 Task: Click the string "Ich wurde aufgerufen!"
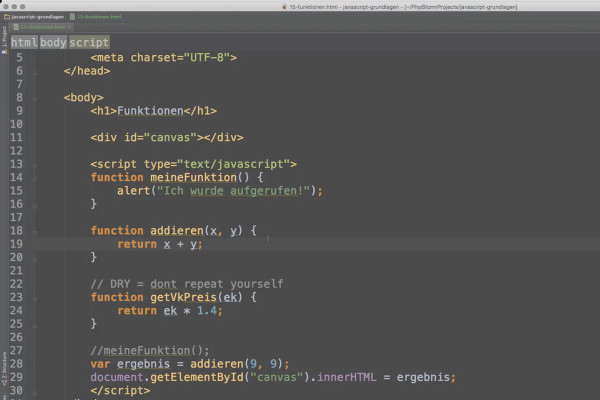(233, 191)
